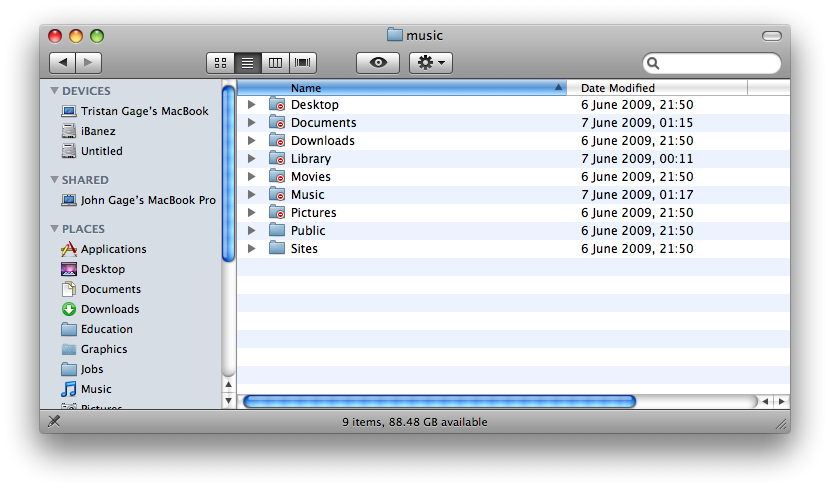Viewport: 830px width, 488px height.
Task: Toggle list view mode button
Action: (248, 63)
